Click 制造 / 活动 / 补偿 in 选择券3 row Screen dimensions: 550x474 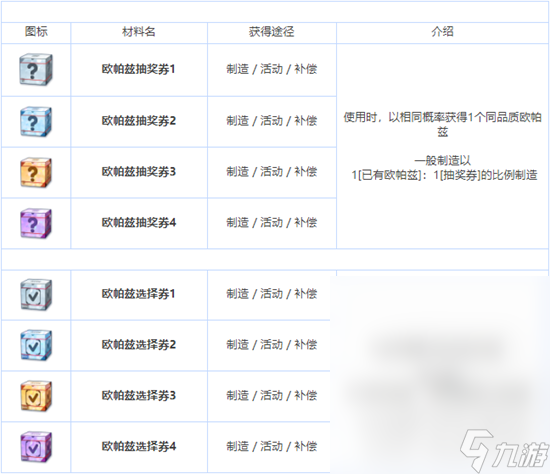(271, 395)
